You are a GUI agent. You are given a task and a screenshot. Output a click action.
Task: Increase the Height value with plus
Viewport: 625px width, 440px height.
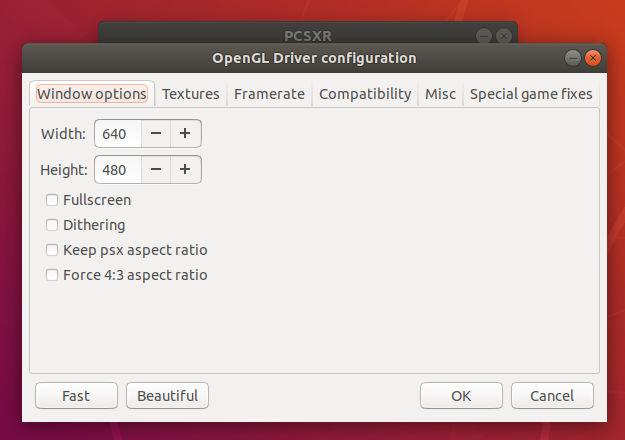point(185,169)
